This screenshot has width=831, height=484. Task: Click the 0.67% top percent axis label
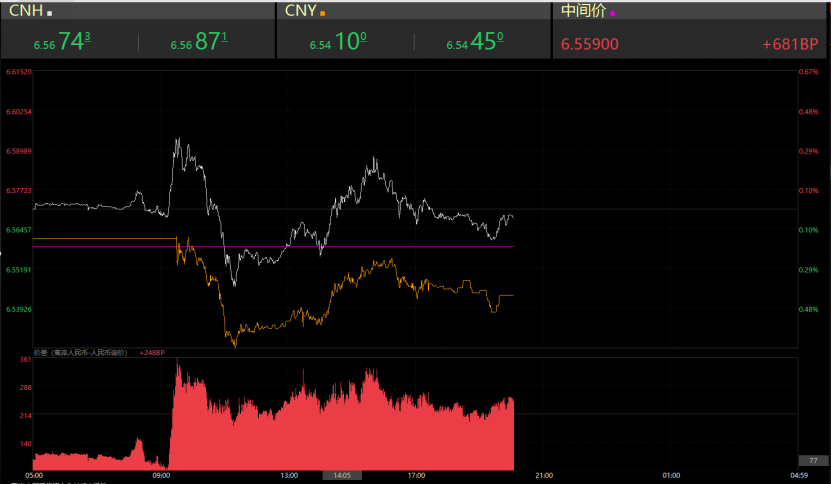coord(809,72)
